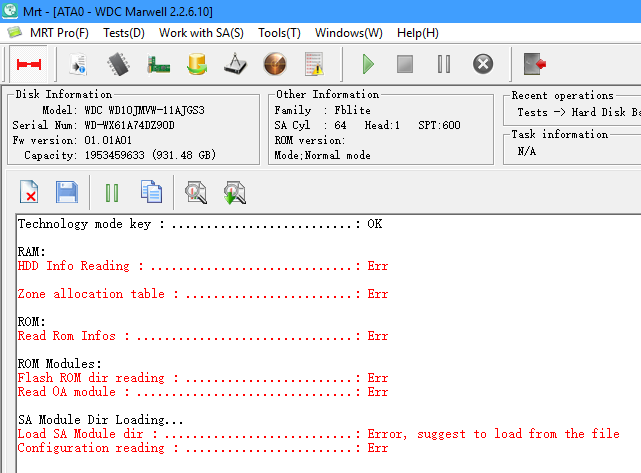The image size is (641, 473).
Task: Click the Configuration reading Err line
Action: pos(203,448)
